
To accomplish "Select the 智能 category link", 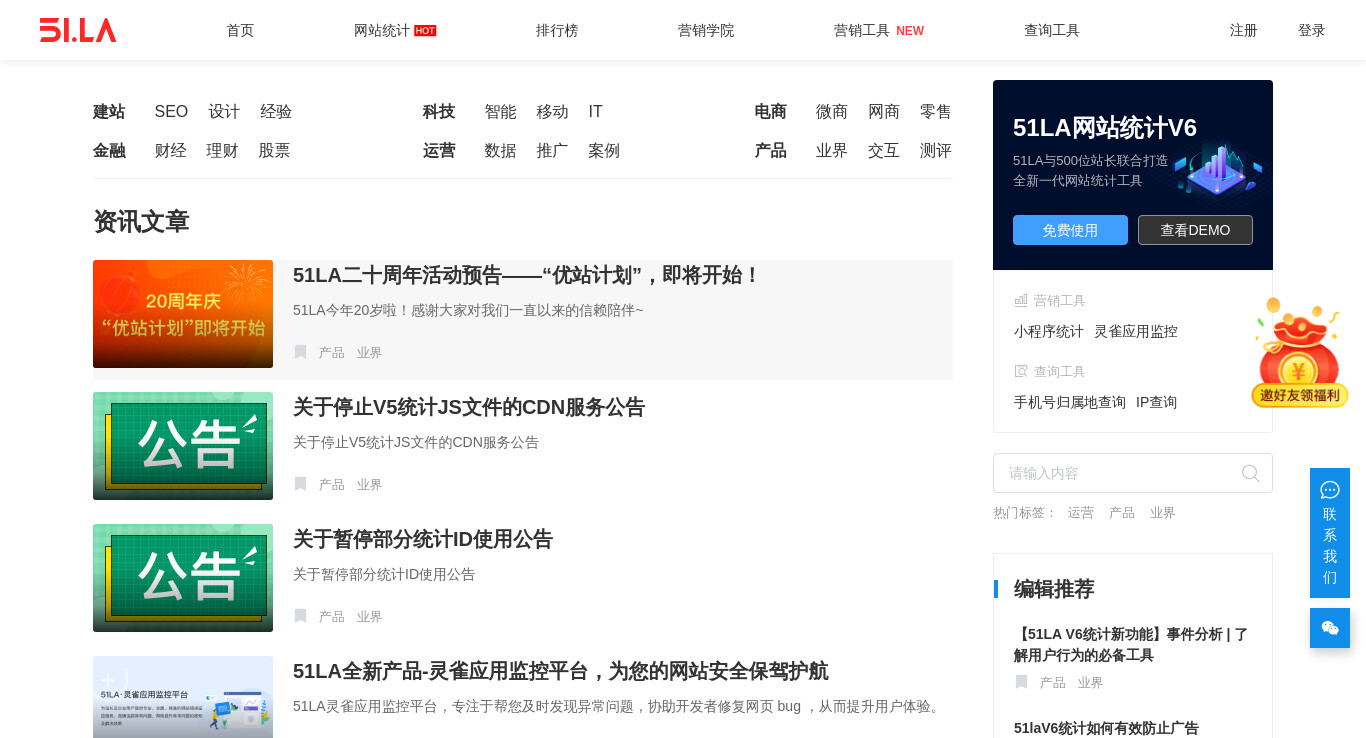I will pos(501,112).
